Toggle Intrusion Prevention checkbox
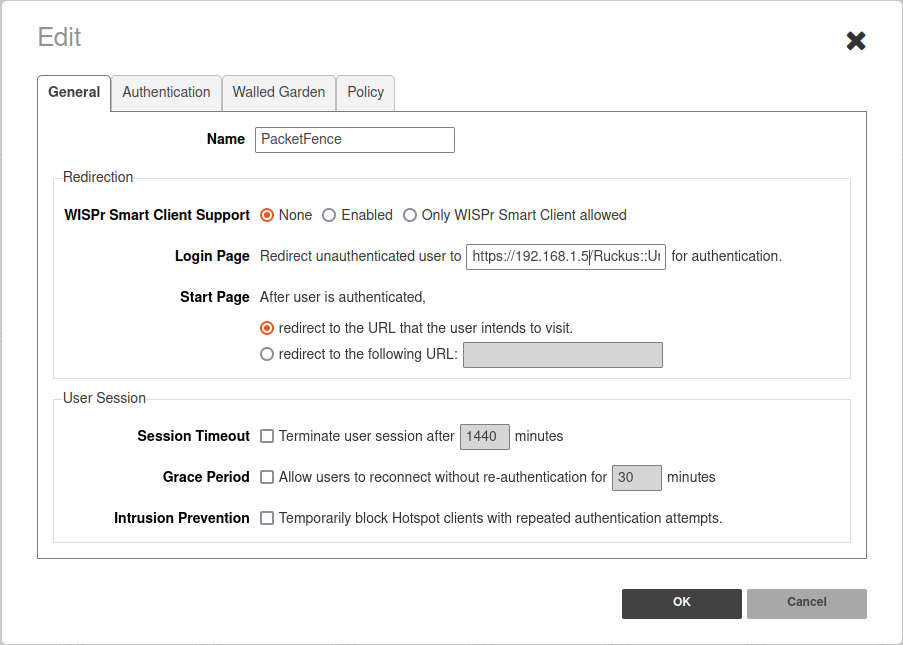 (267, 518)
